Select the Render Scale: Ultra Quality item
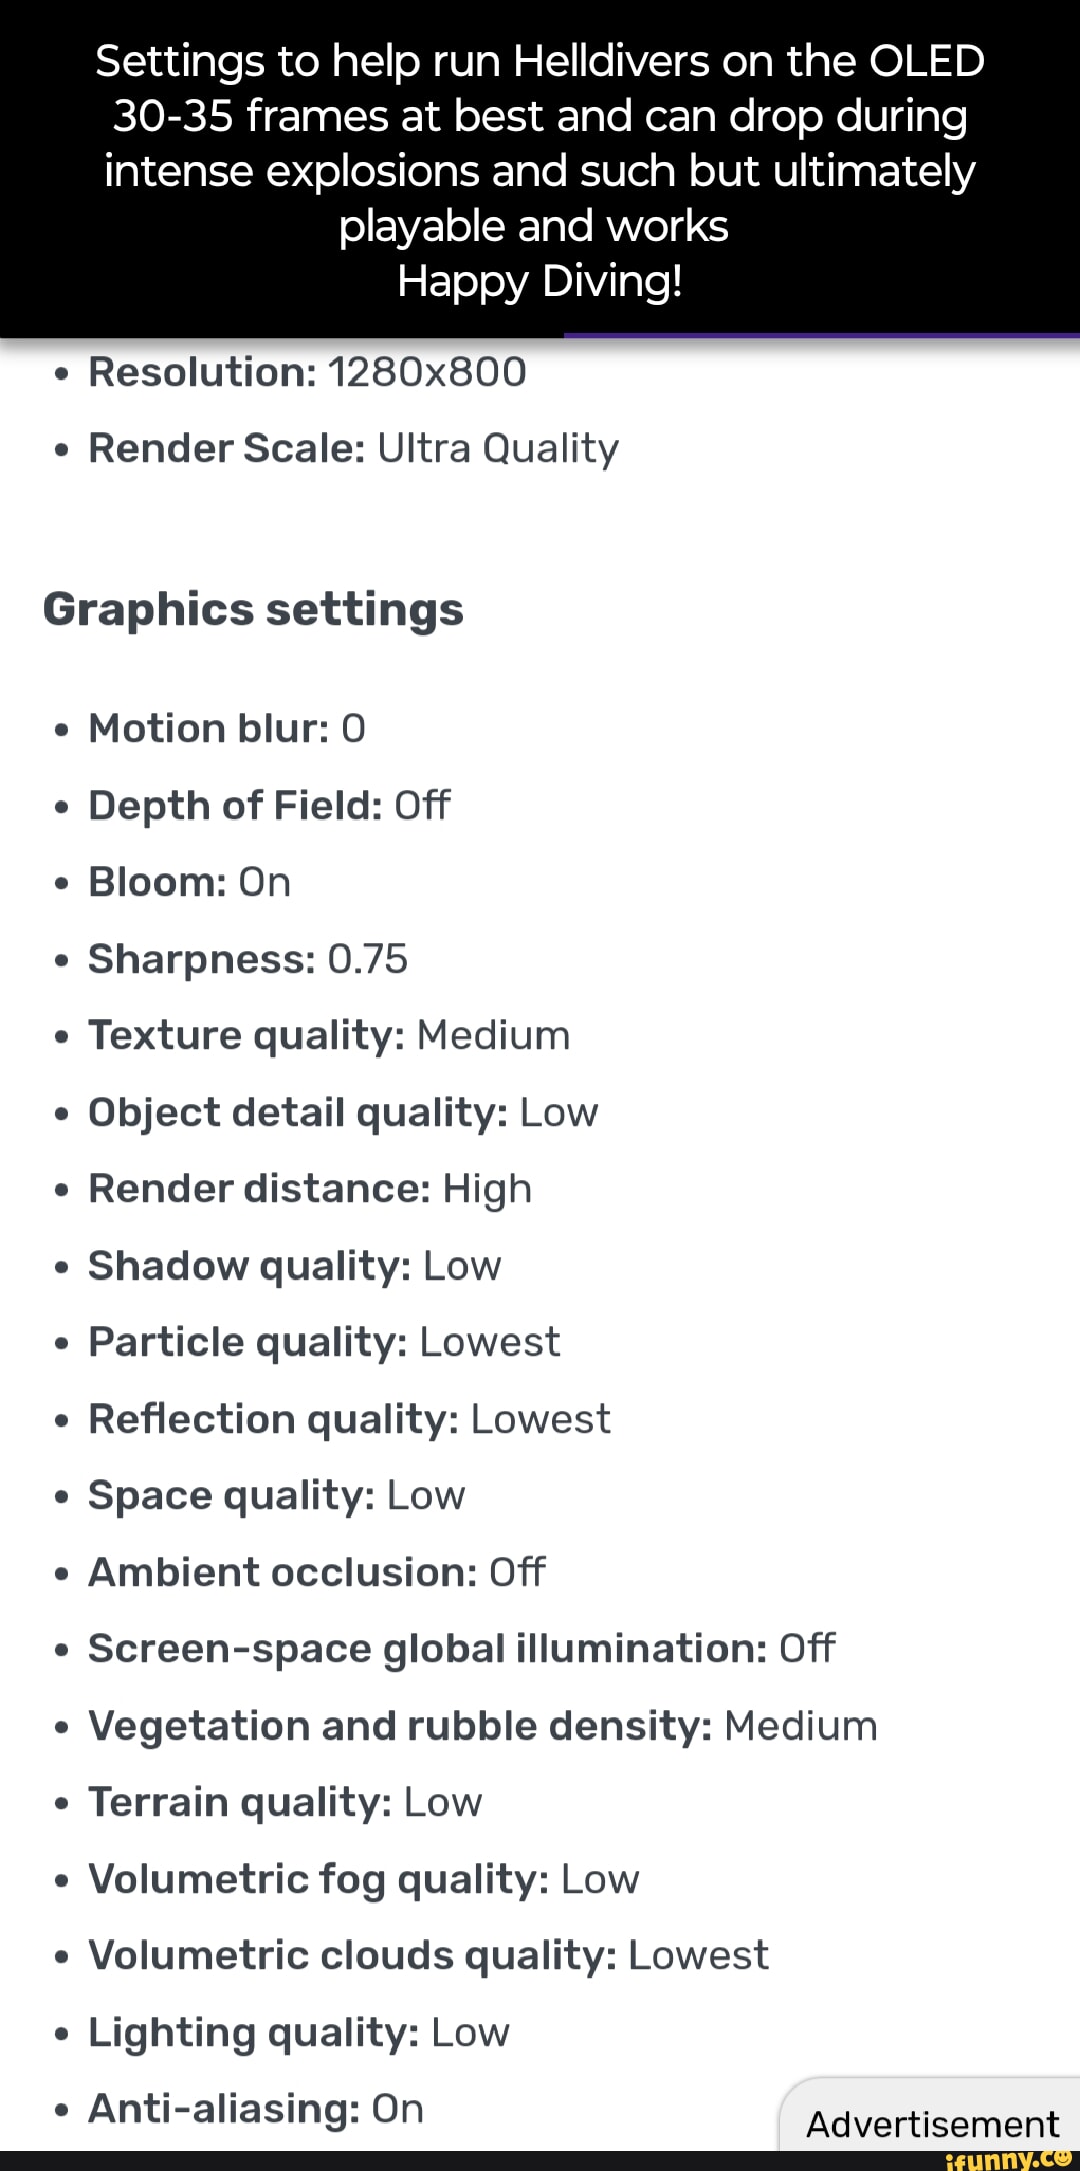This screenshot has width=1080, height=2171. [353, 448]
